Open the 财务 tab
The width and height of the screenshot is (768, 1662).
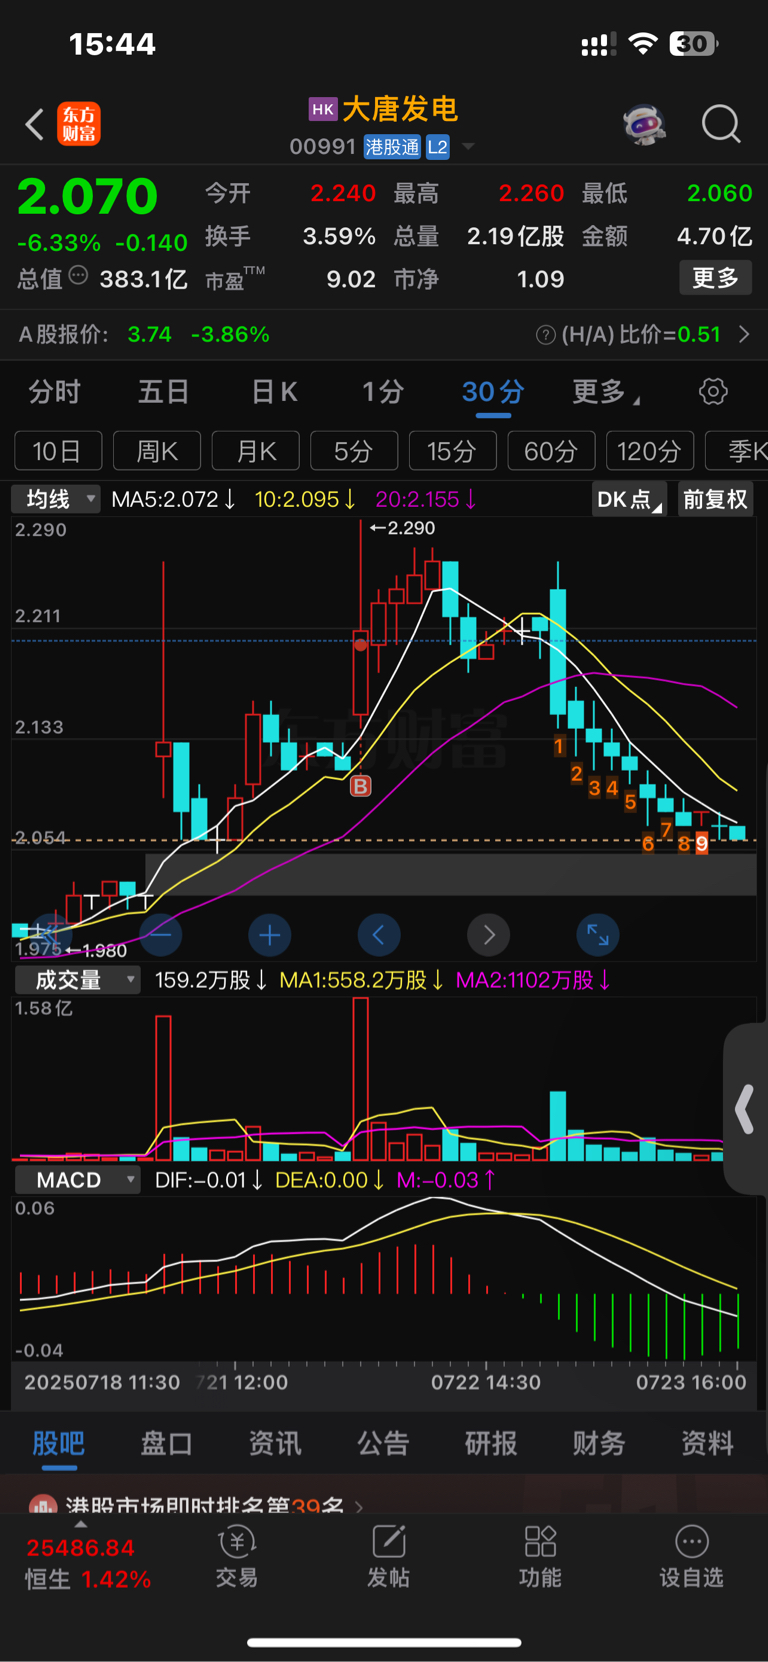click(x=599, y=1443)
